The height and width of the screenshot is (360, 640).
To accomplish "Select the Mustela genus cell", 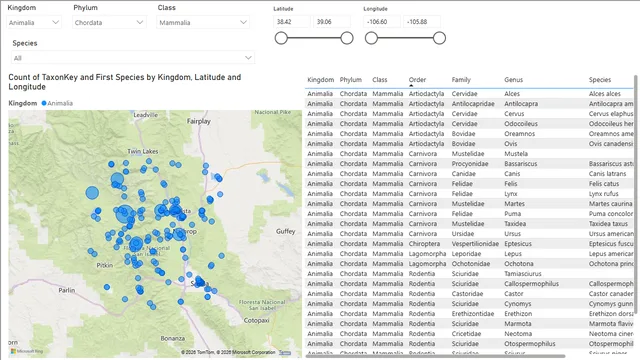I will coord(516,153).
